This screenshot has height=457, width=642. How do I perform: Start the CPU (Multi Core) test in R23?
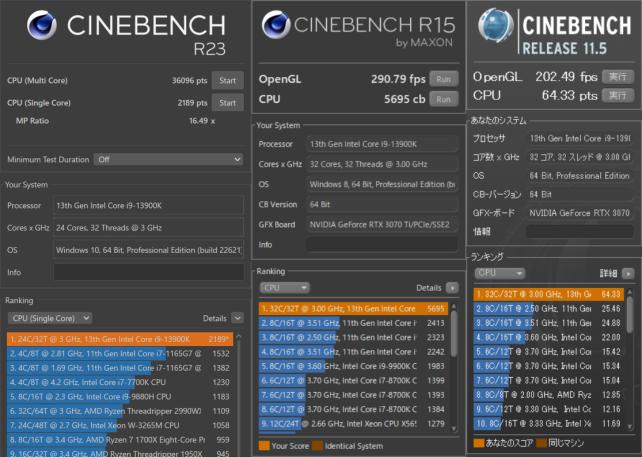tap(227, 80)
